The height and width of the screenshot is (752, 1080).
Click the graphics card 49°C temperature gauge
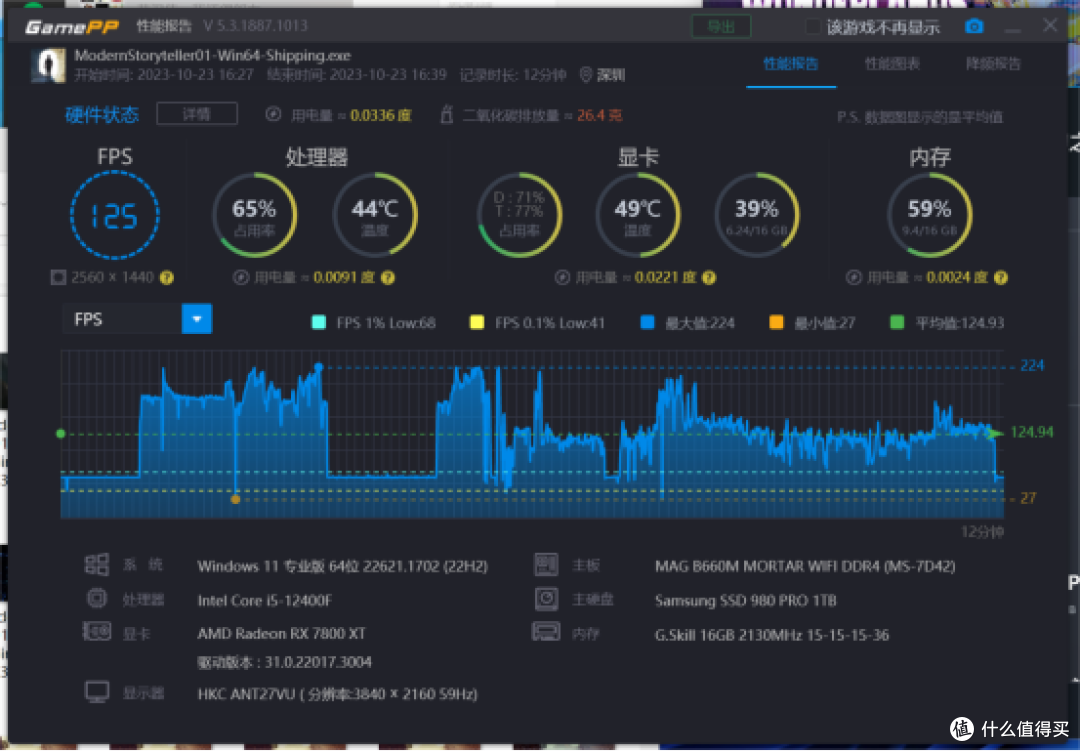coord(638,215)
